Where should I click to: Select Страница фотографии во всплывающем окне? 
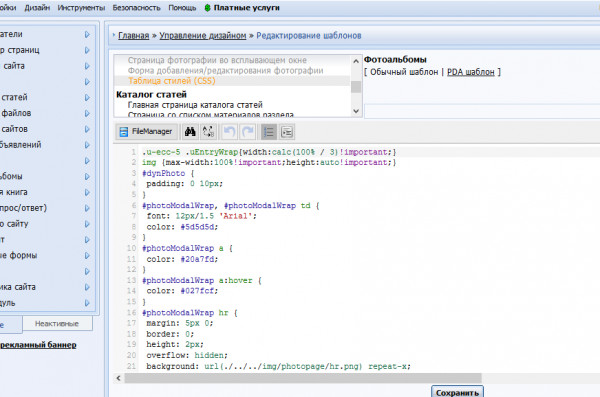(x=217, y=60)
